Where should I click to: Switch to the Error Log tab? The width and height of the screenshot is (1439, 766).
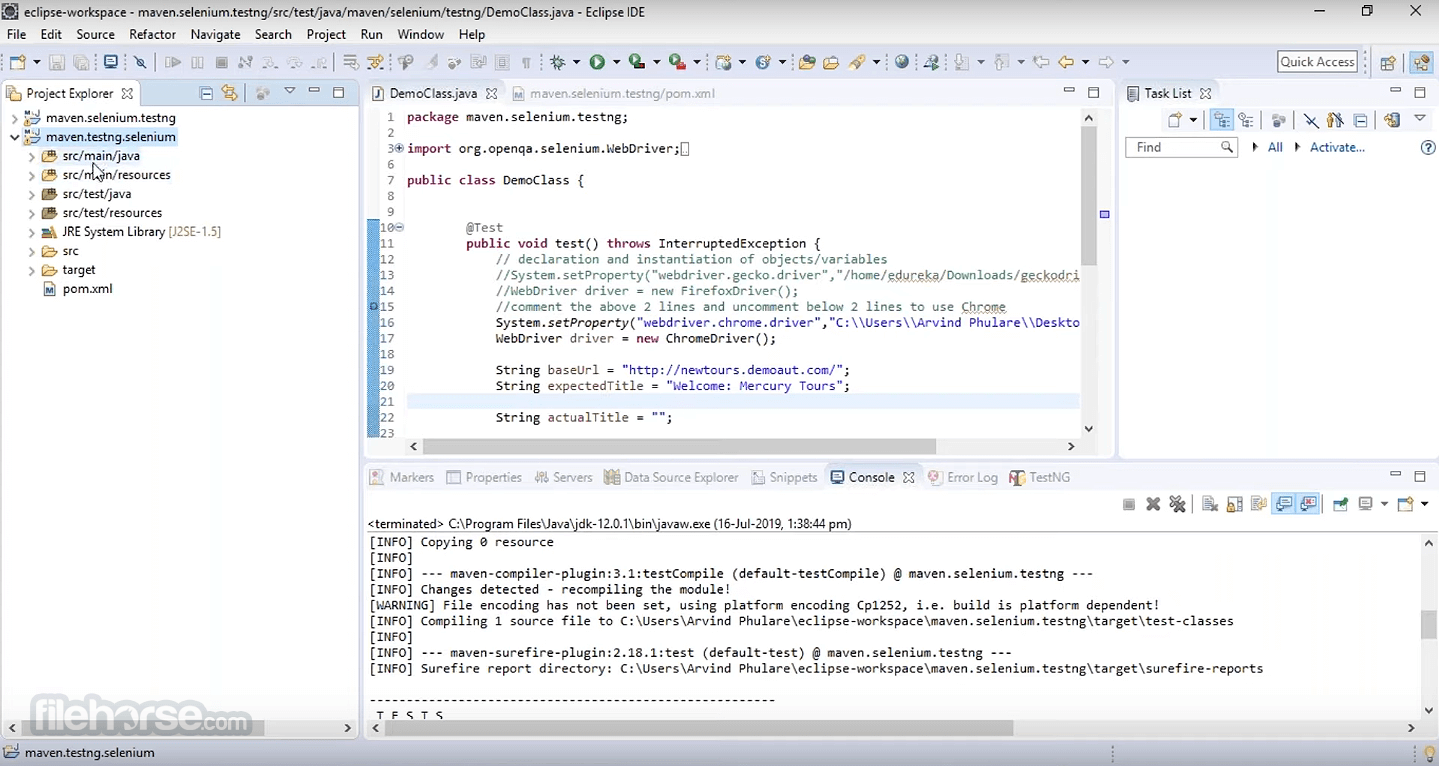click(x=963, y=477)
